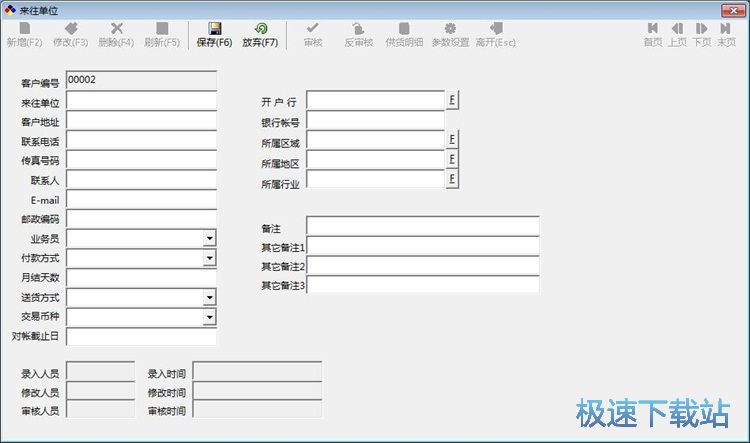Discard changes with 放弃(F7)
Screen dimensions: 750x443
(x=260, y=35)
